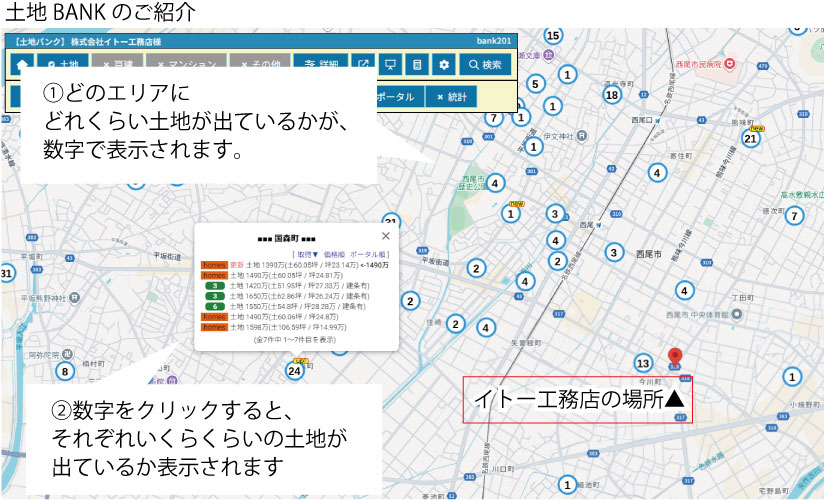This screenshot has width=825, height=500.
Task: Click the map marker numbered 5
Action: 535,84
